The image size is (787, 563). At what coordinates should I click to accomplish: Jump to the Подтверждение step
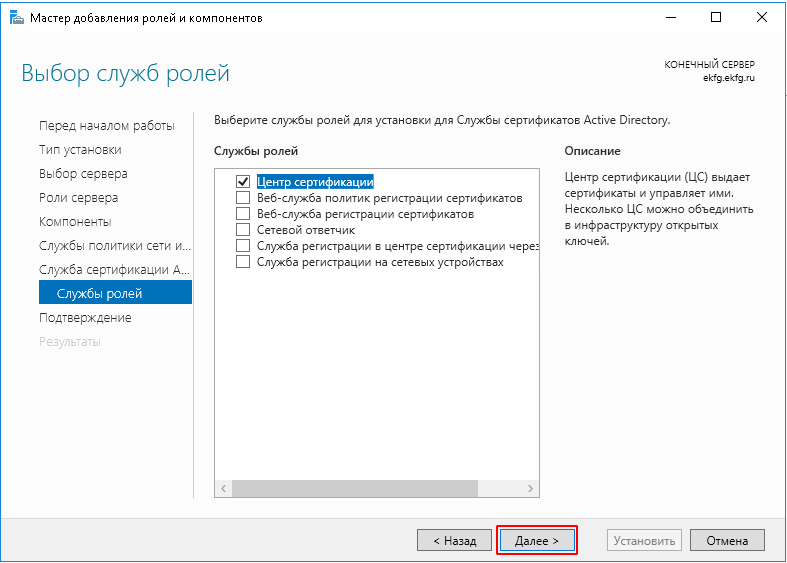(85, 318)
